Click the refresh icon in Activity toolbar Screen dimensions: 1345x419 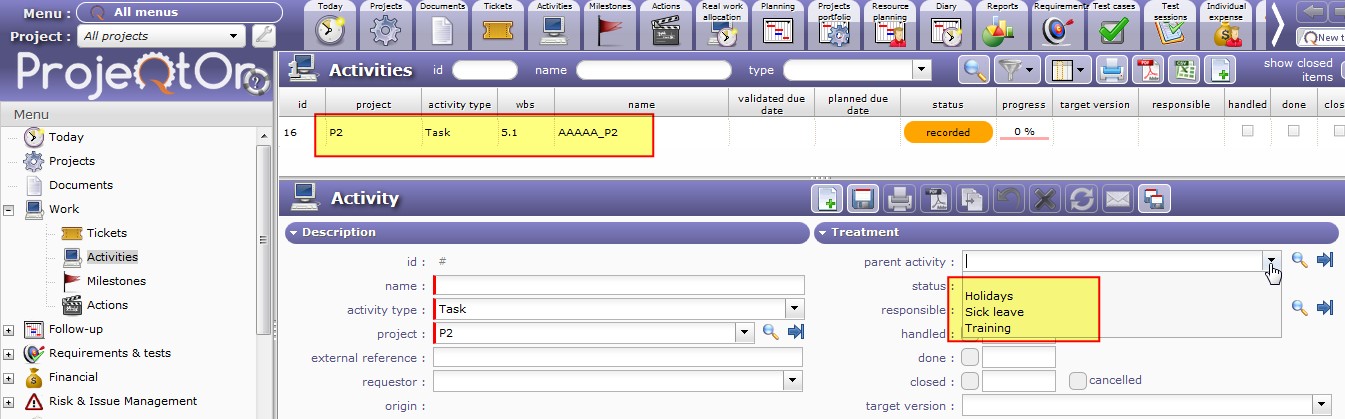1081,198
